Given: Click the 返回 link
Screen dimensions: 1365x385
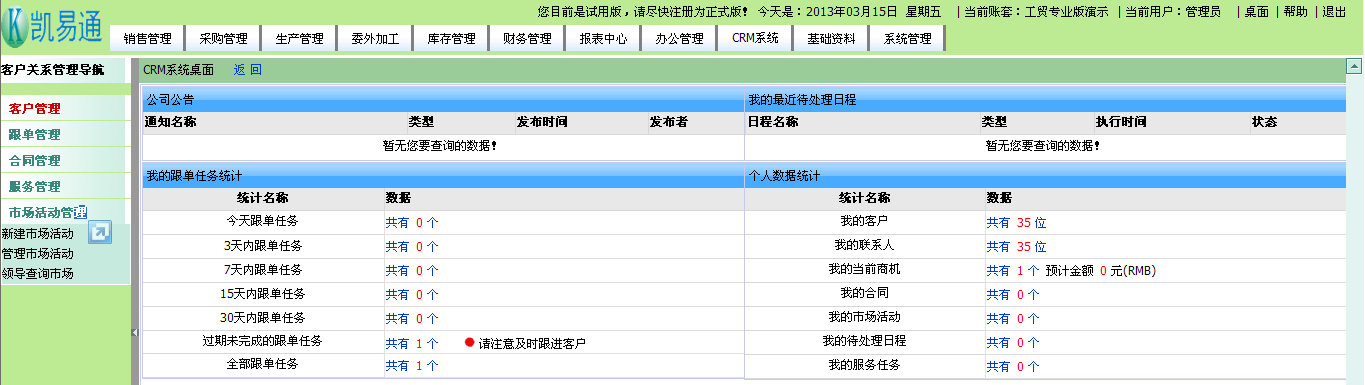Looking at the screenshot, I should 247,70.
